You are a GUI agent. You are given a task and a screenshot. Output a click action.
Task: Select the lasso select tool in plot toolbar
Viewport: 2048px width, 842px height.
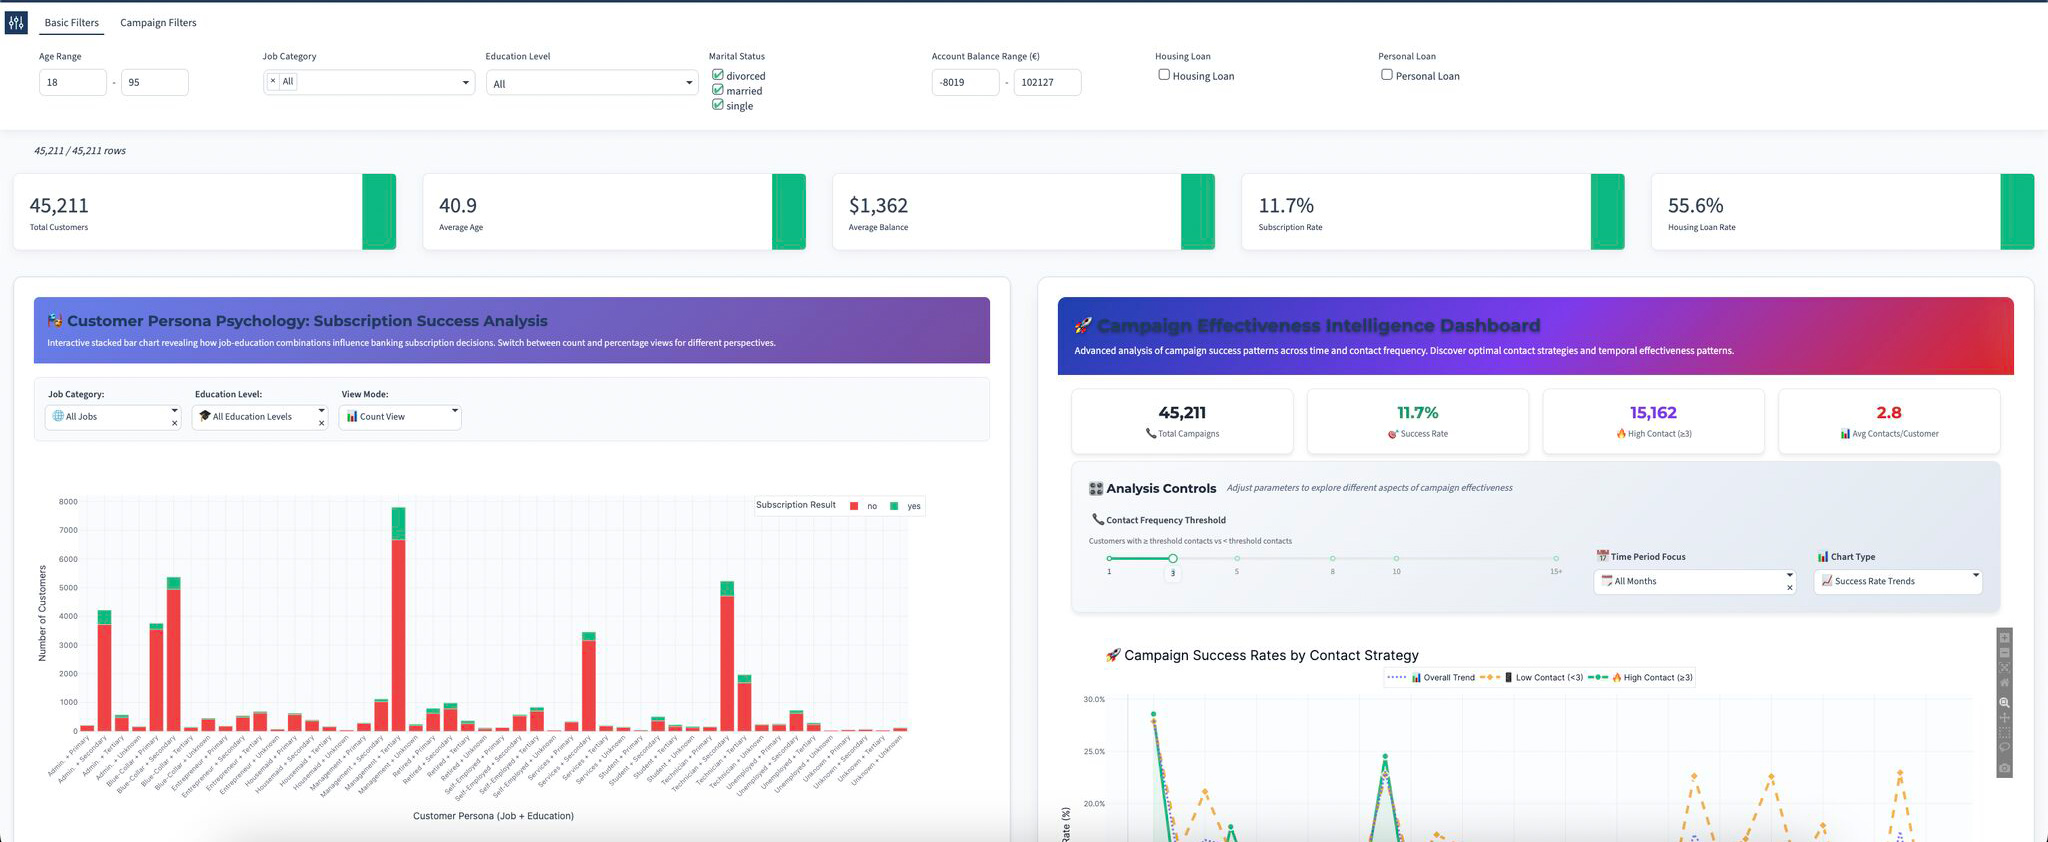(2004, 747)
